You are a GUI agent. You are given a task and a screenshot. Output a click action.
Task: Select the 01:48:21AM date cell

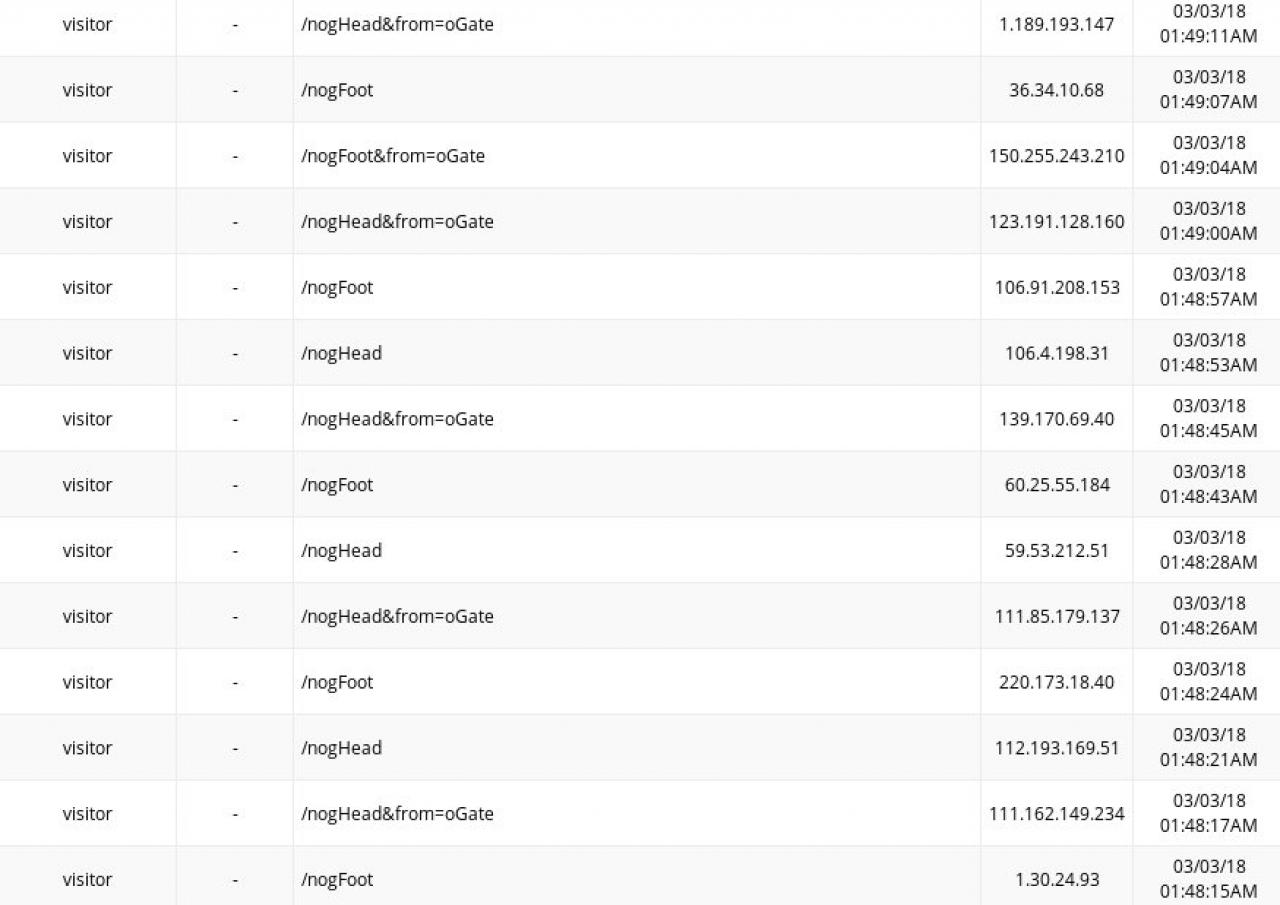[x=1208, y=748]
